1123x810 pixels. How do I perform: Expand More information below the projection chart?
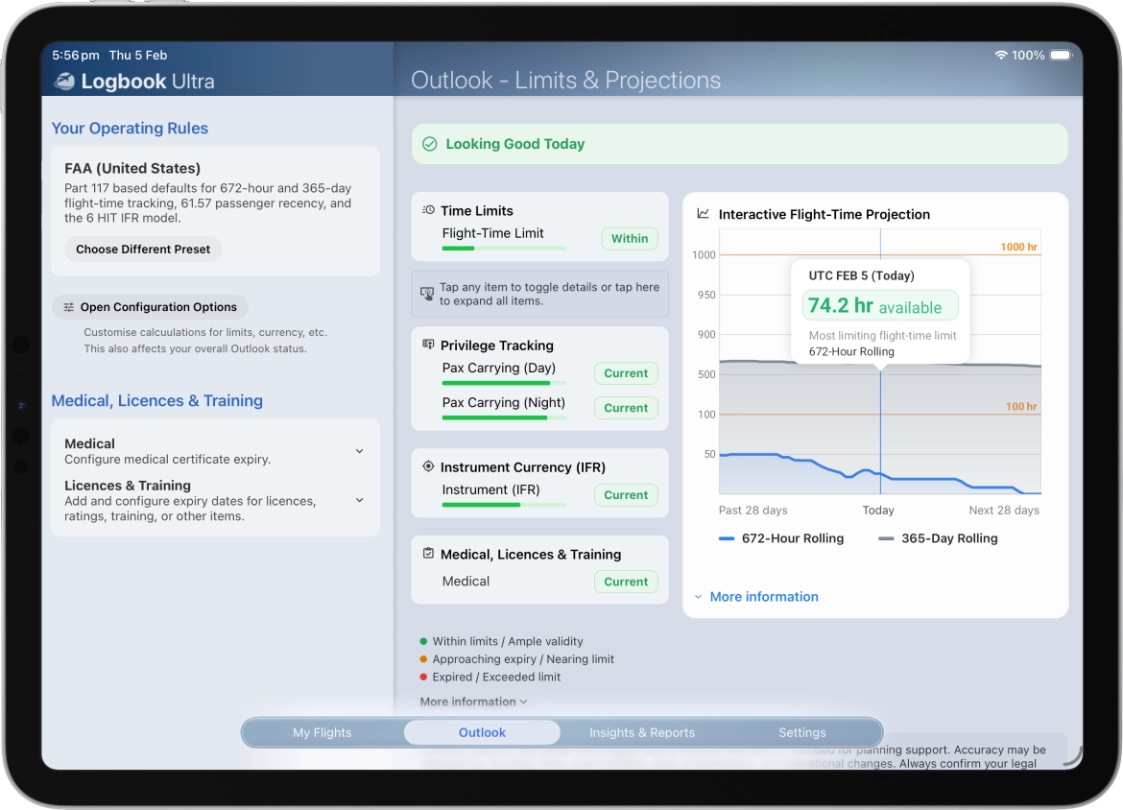756,597
